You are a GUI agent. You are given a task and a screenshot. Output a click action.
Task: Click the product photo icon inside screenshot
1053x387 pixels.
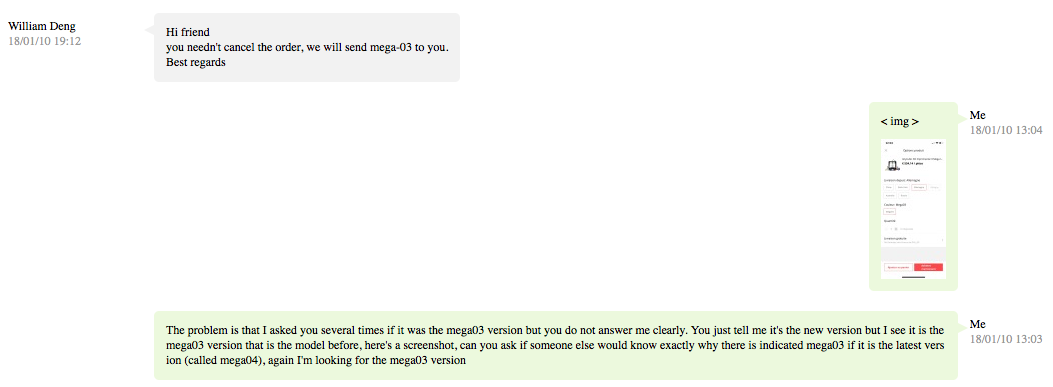pos(892,165)
